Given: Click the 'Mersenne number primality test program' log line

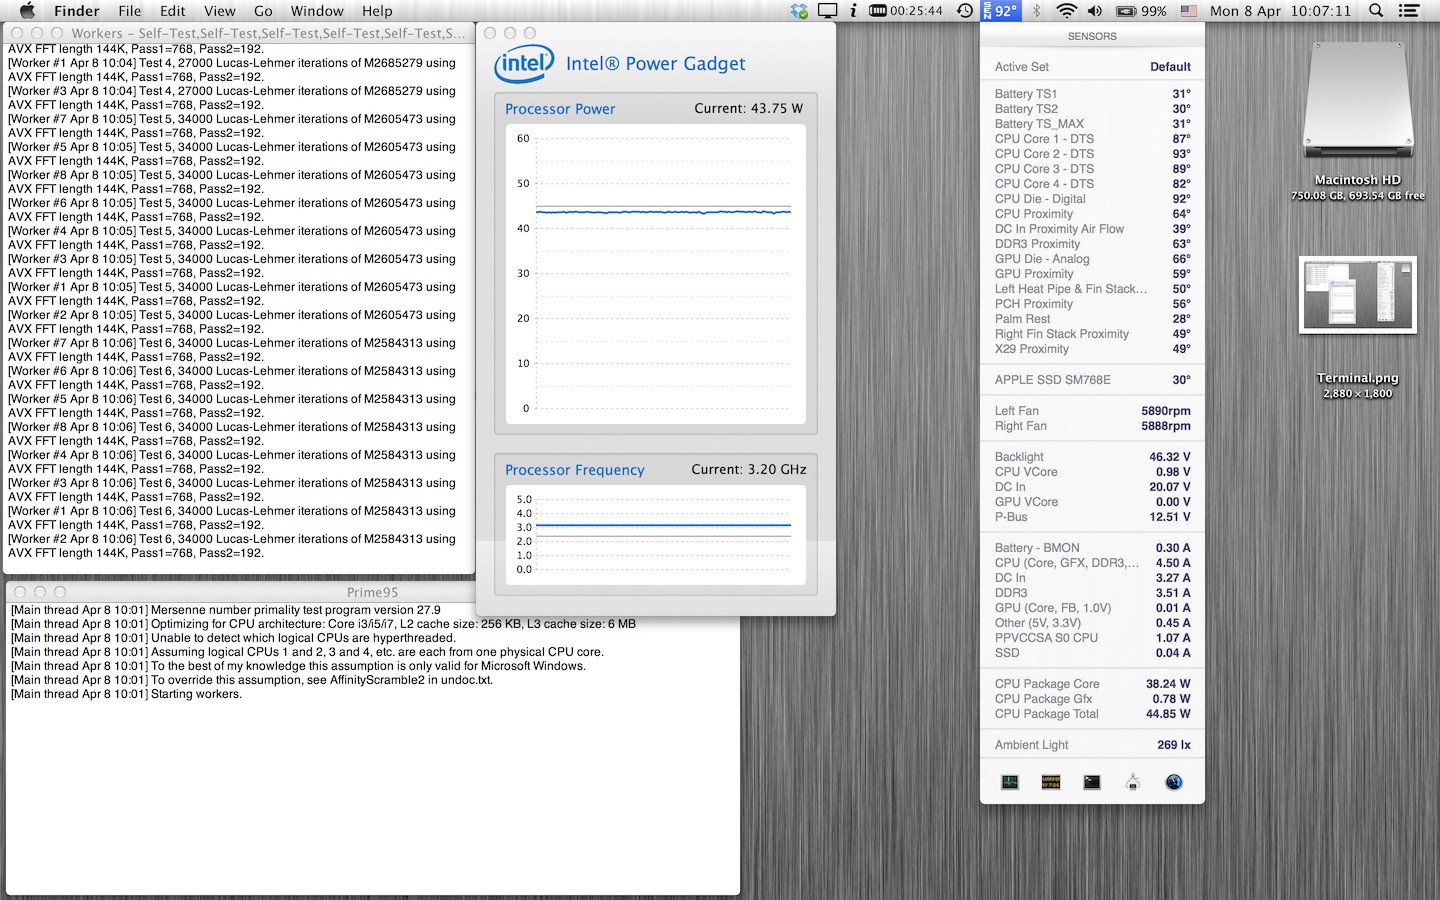Looking at the screenshot, I should (x=225, y=610).
